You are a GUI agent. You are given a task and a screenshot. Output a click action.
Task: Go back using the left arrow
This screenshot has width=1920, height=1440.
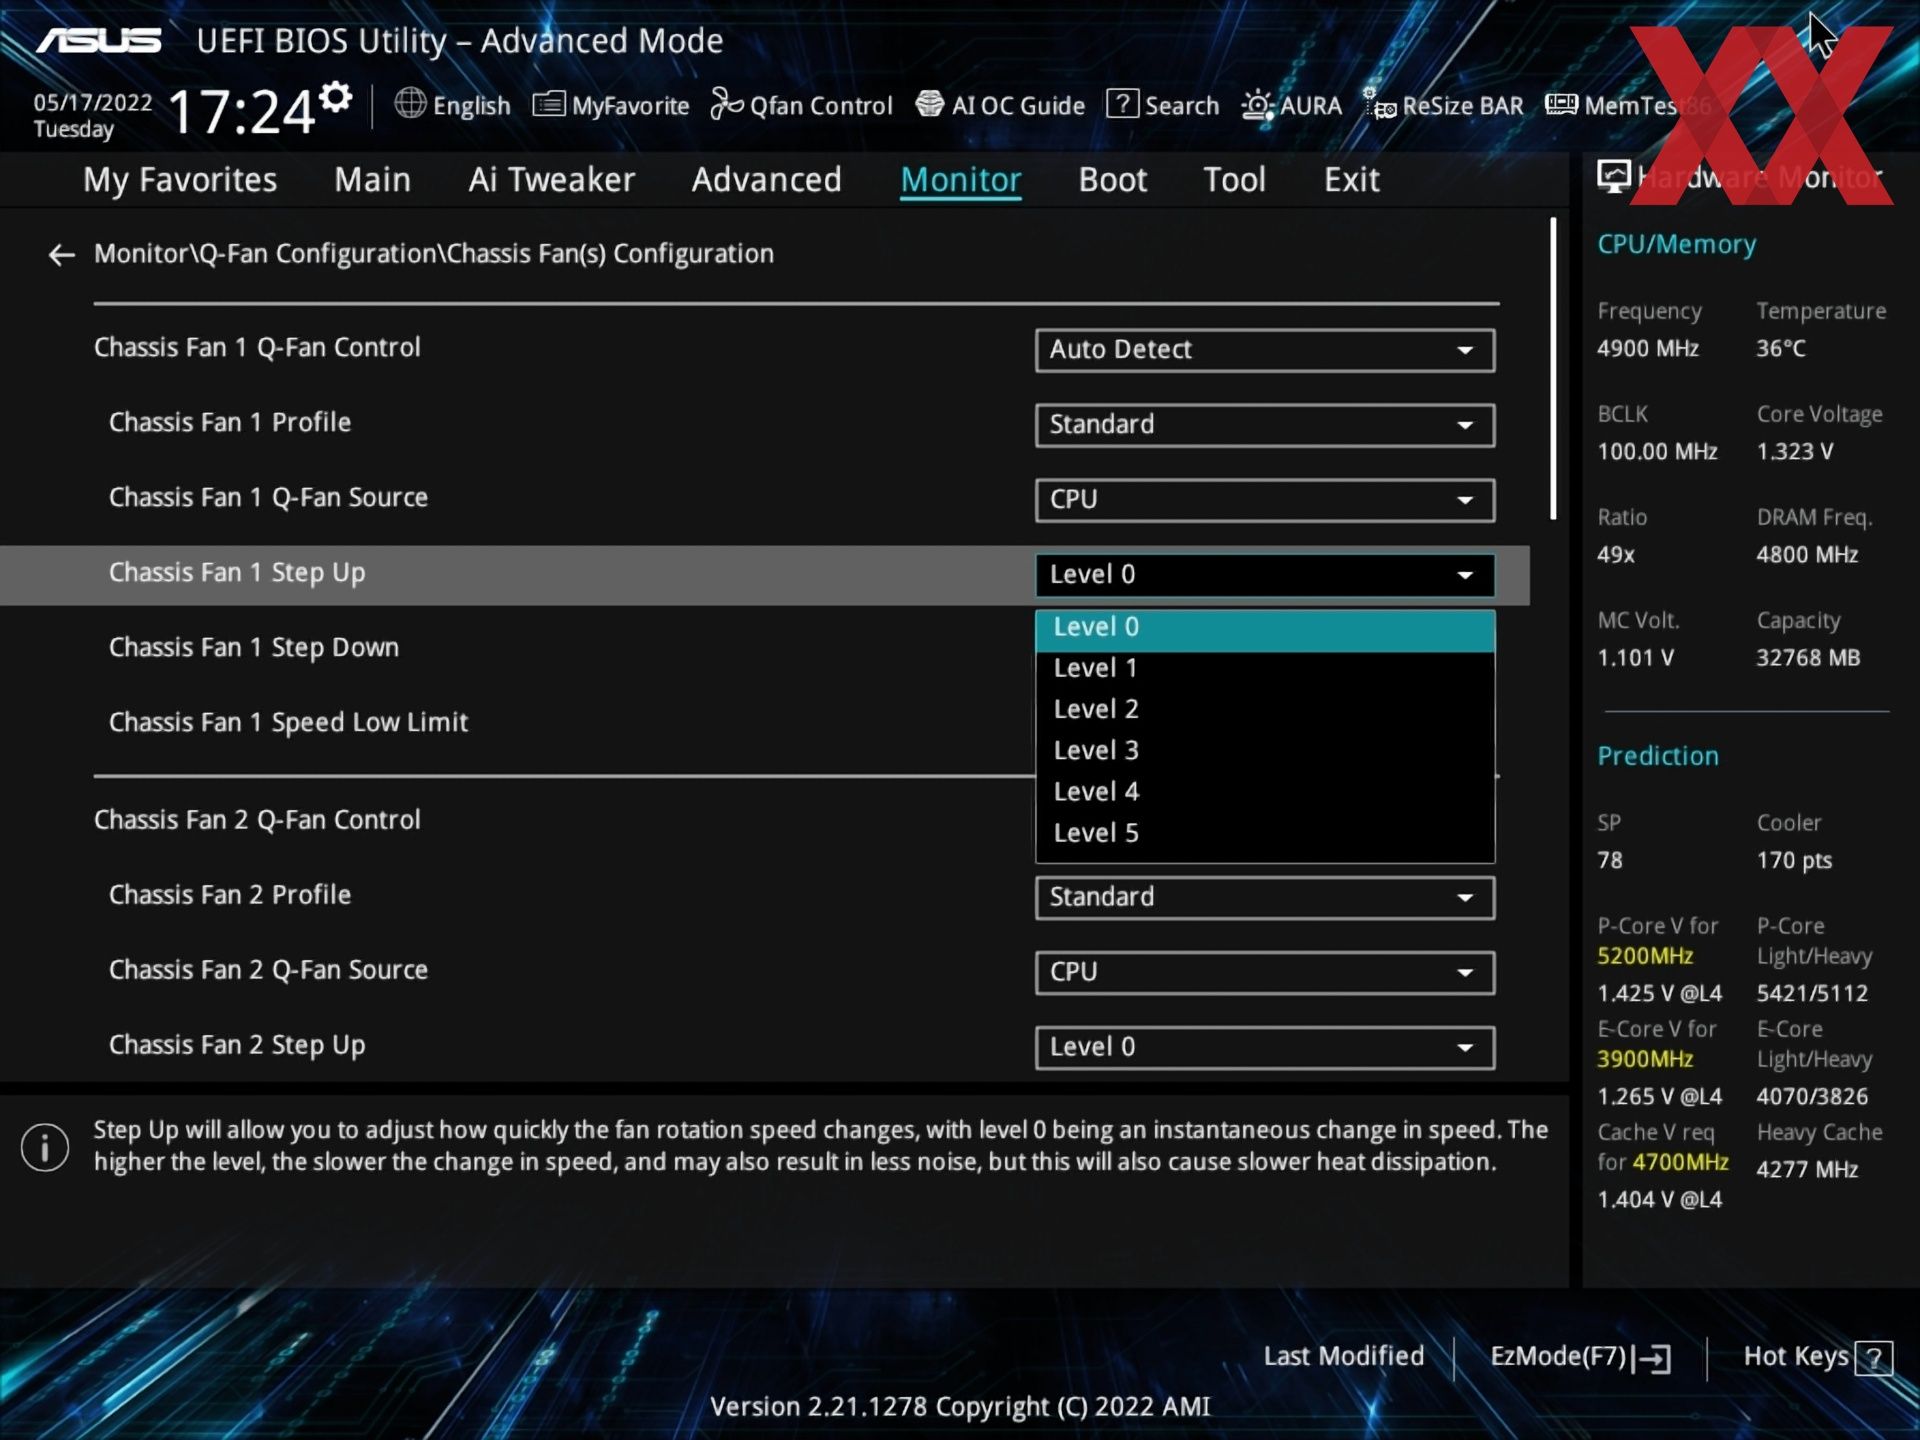point(61,256)
